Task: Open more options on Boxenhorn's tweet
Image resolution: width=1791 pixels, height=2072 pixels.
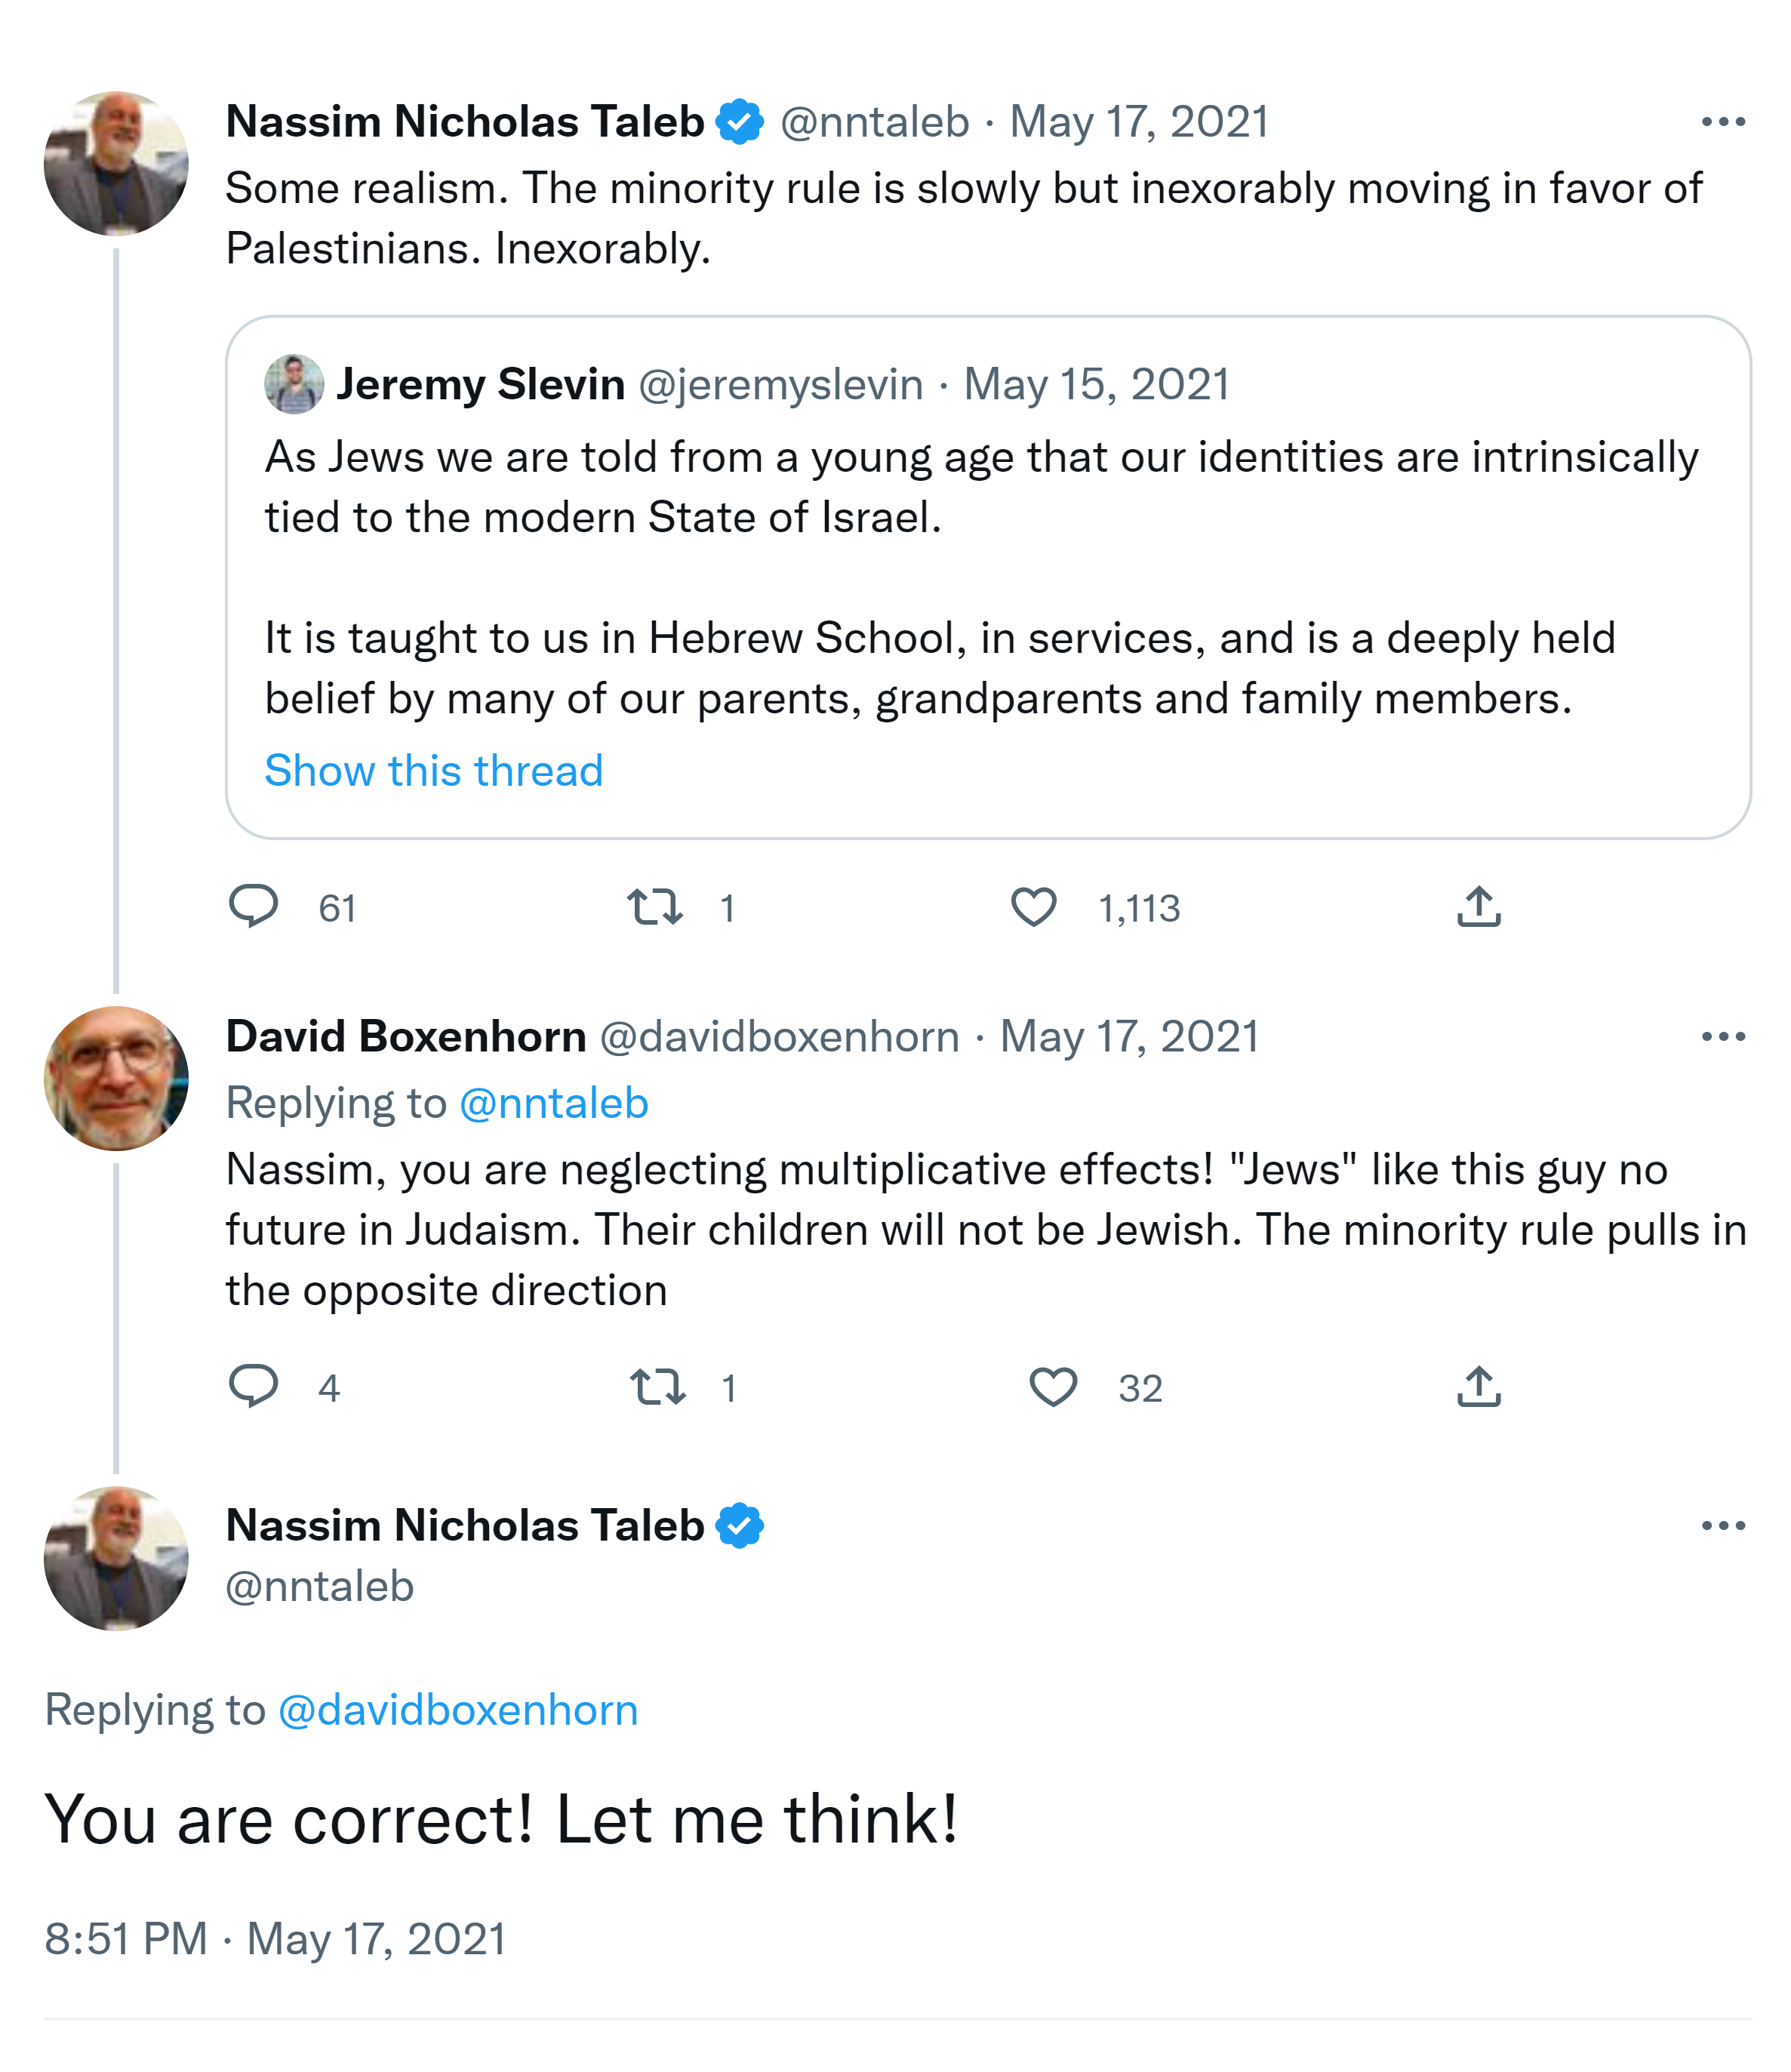Action: [x=1722, y=1037]
